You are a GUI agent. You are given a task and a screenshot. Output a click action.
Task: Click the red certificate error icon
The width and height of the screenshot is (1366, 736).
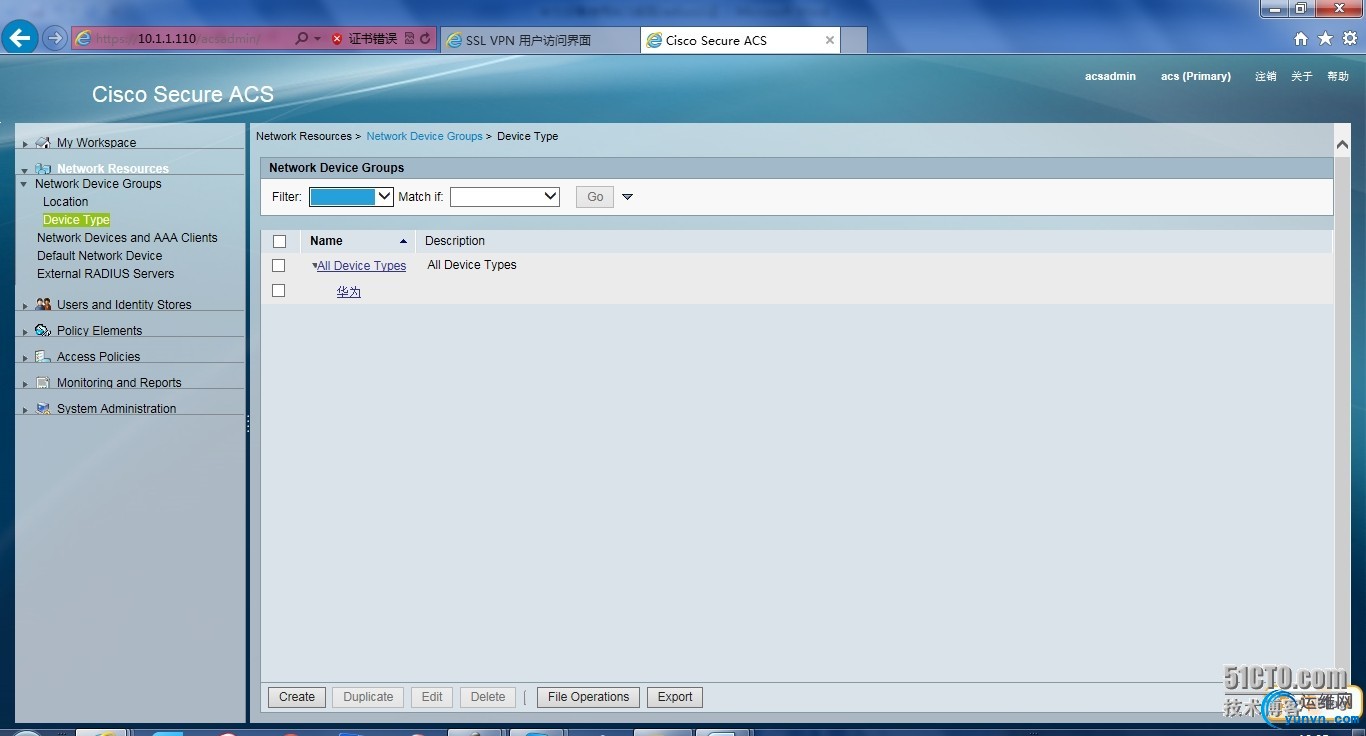337,39
